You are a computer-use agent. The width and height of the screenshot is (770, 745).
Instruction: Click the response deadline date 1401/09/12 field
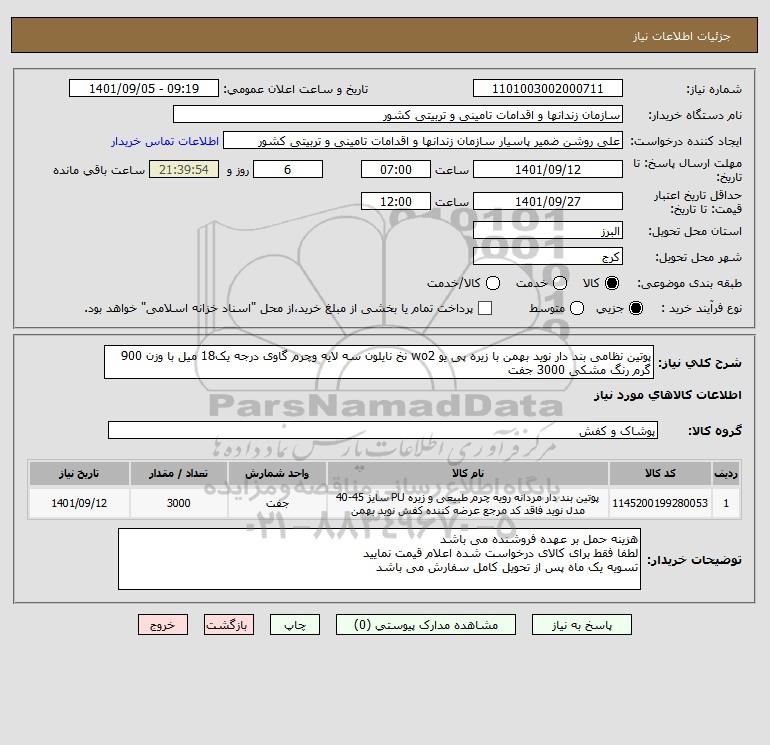click(548, 169)
